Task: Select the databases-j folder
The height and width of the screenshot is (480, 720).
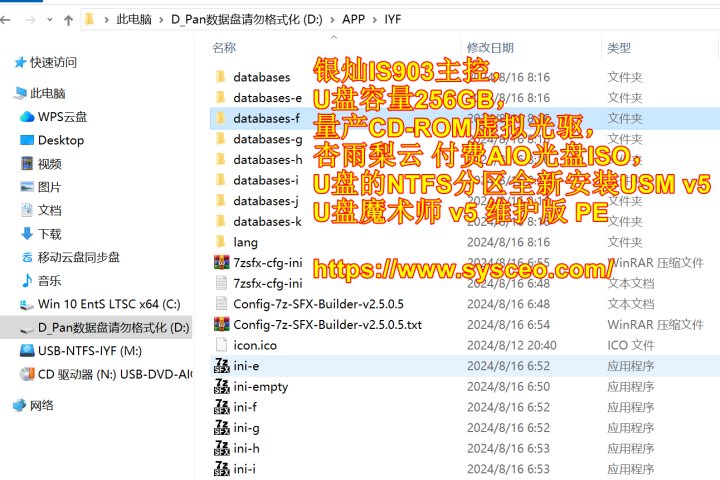Action: [266, 201]
